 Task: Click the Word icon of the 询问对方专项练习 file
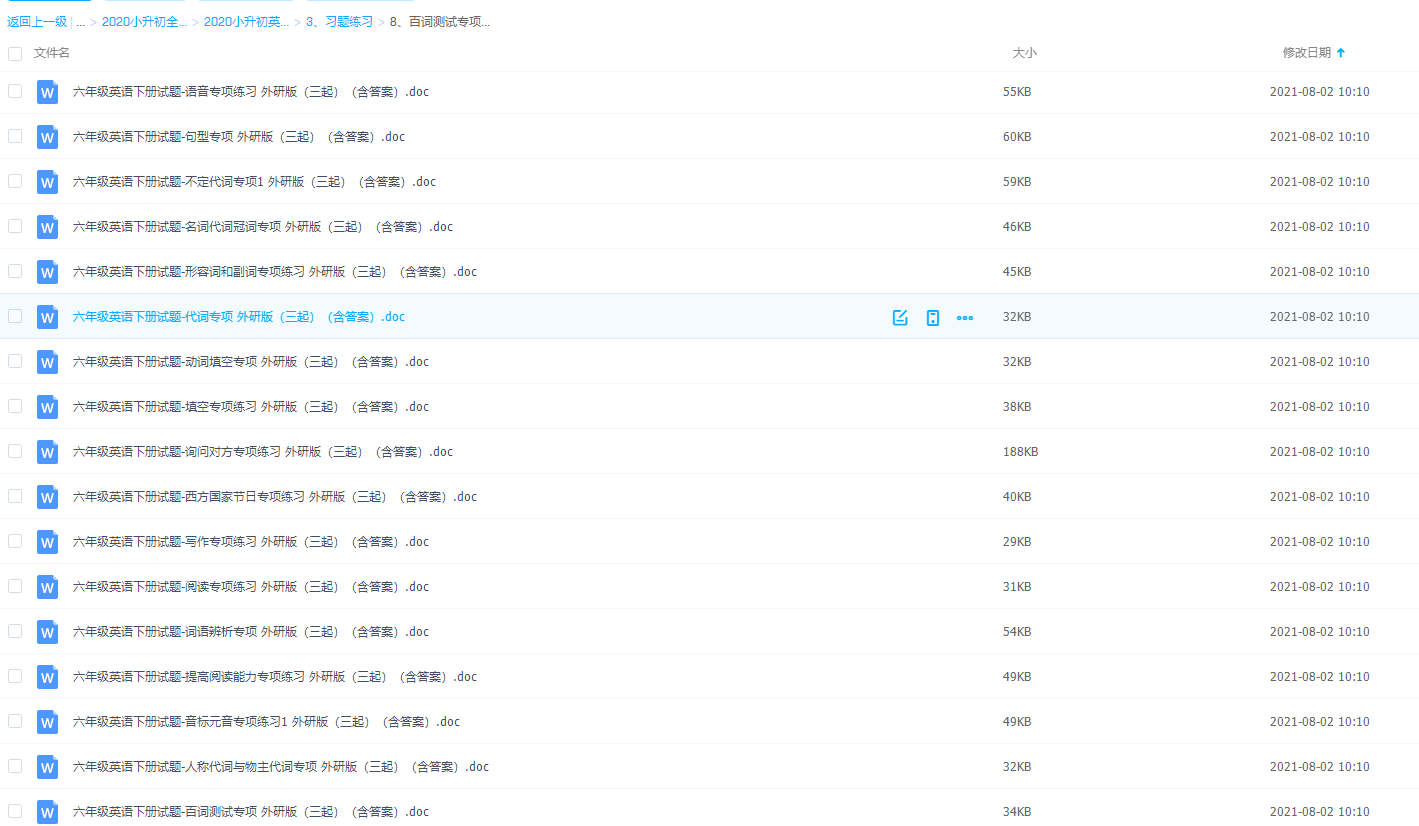47,452
